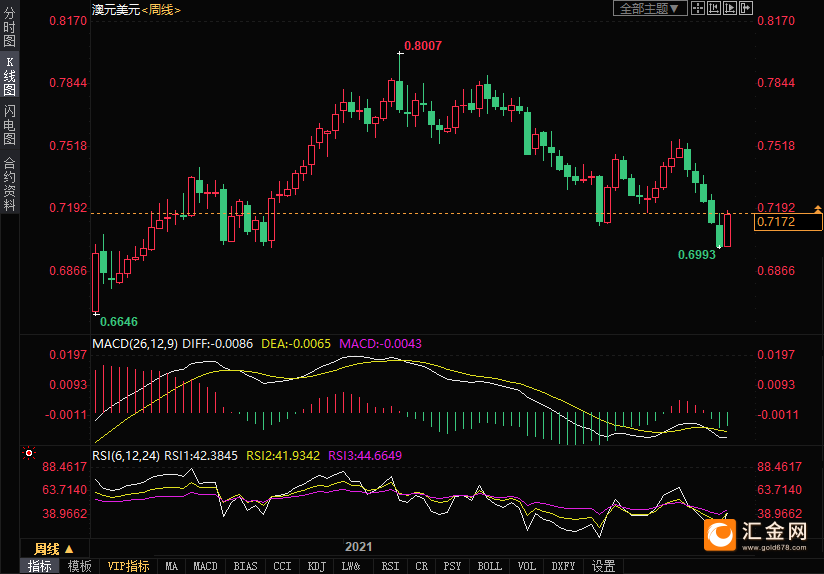Click the chart play-forward axis icon
Viewport: 824px width, 574px height.
(x=730, y=8)
